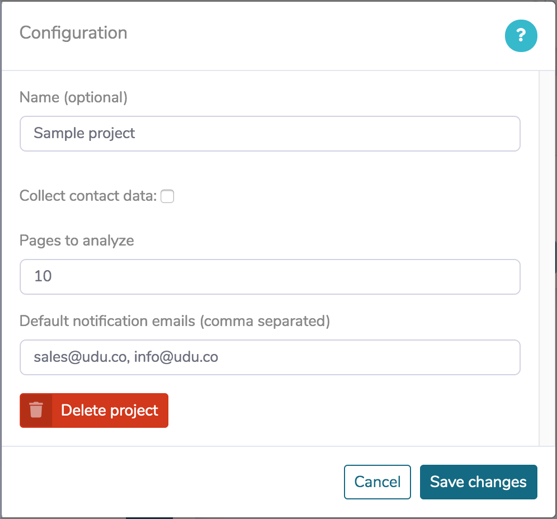Click the Save changes button
Viewport: 557px width, 519px height.
[x=478, y=482]
